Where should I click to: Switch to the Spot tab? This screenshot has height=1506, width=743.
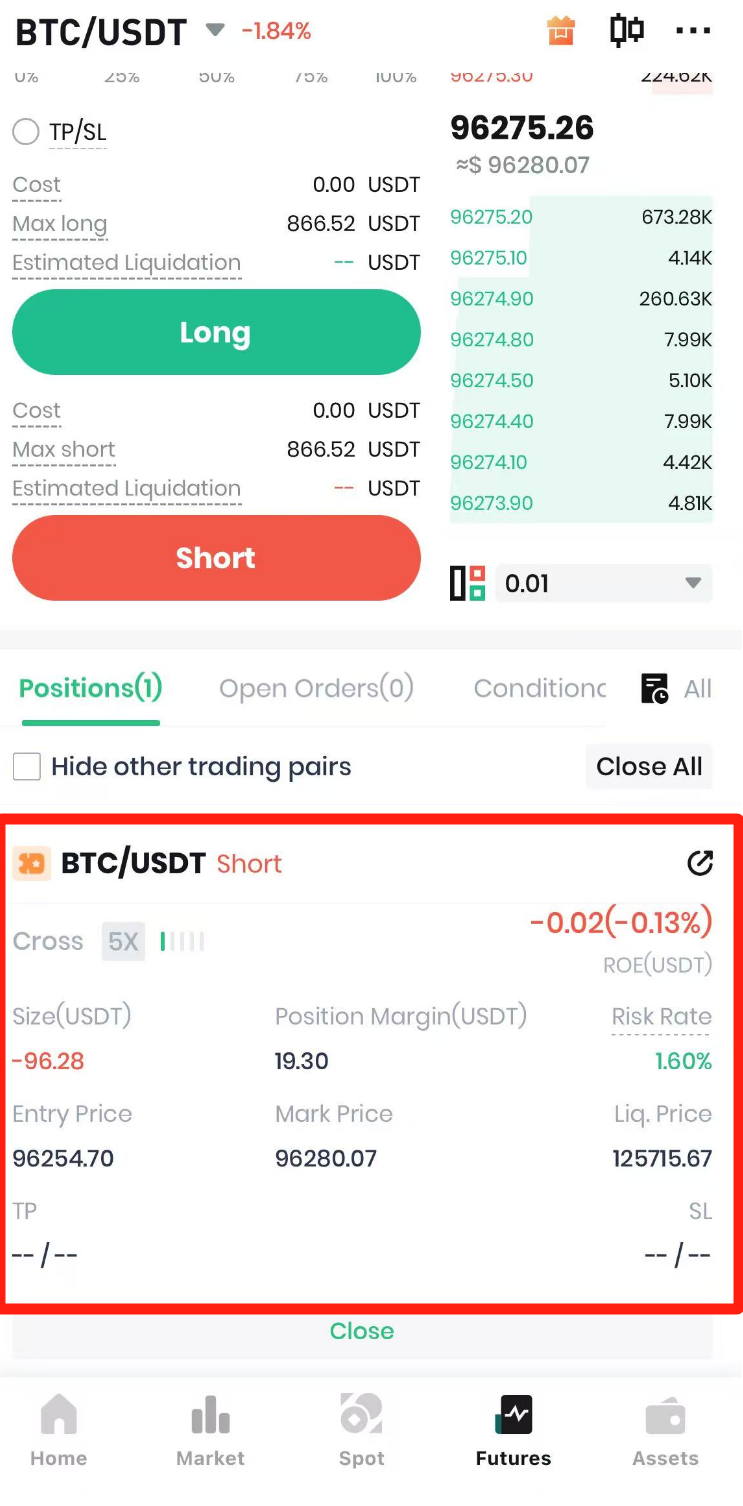tap(361, 1431)
